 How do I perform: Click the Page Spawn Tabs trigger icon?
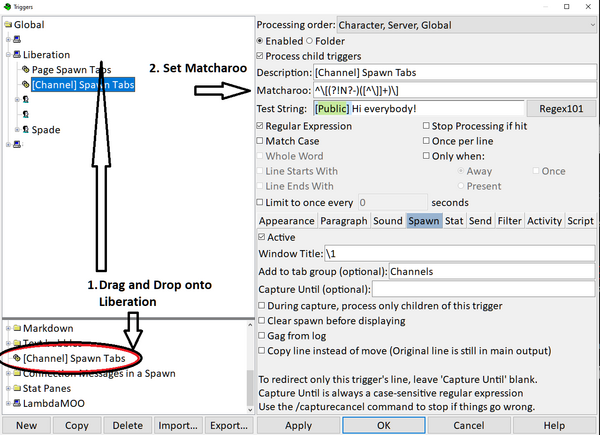[x=25, y=70]
